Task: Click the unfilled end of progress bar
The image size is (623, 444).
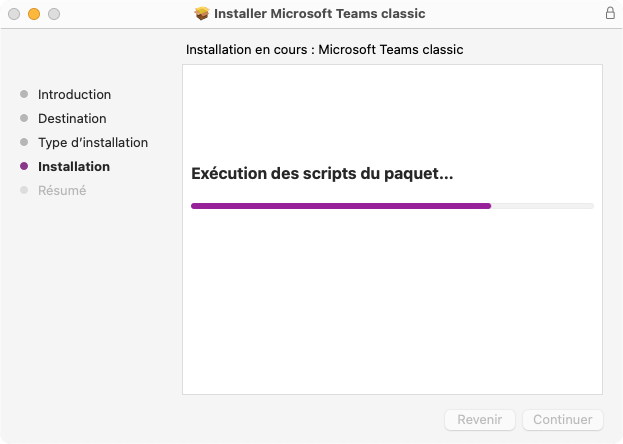Action: 542,206
